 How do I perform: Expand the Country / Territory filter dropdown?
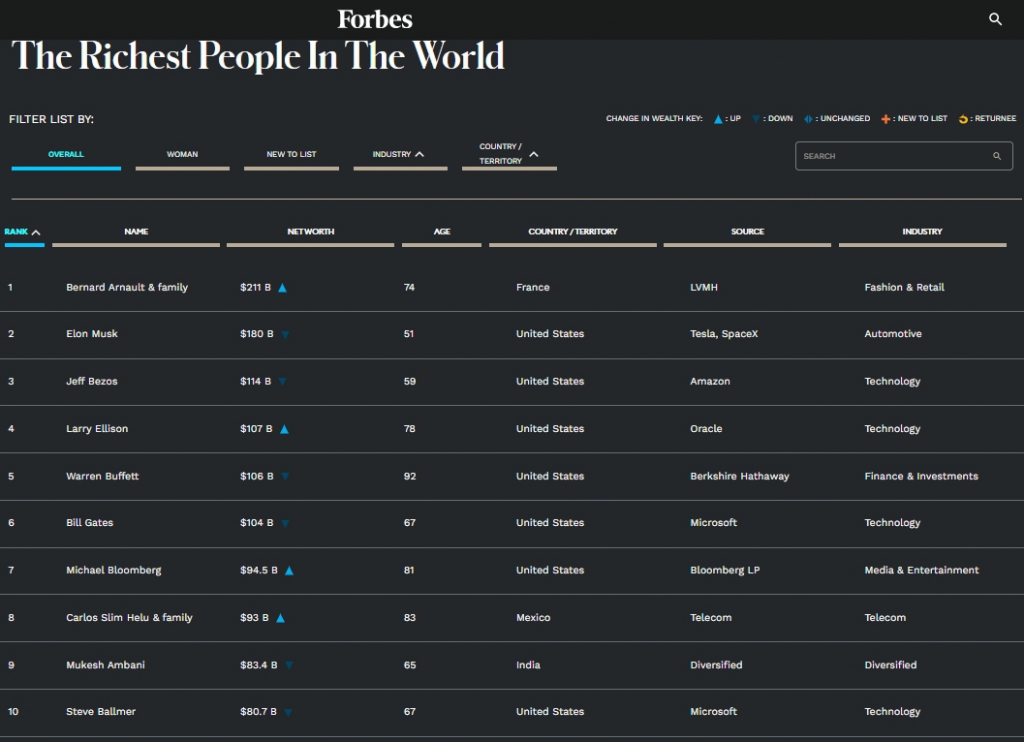(x=509, y=154)
